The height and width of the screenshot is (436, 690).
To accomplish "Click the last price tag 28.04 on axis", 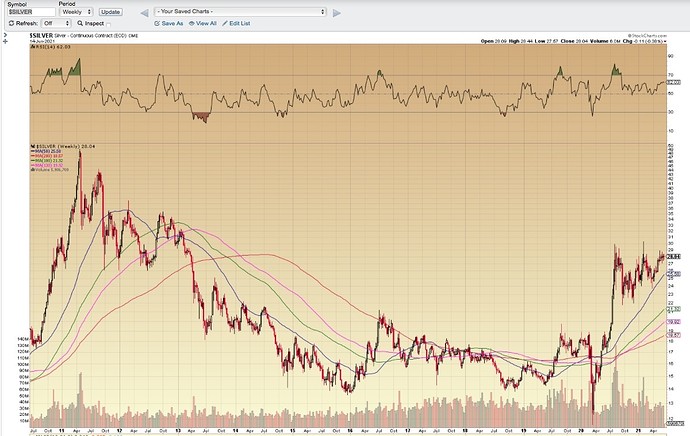I will coord(674,256).
